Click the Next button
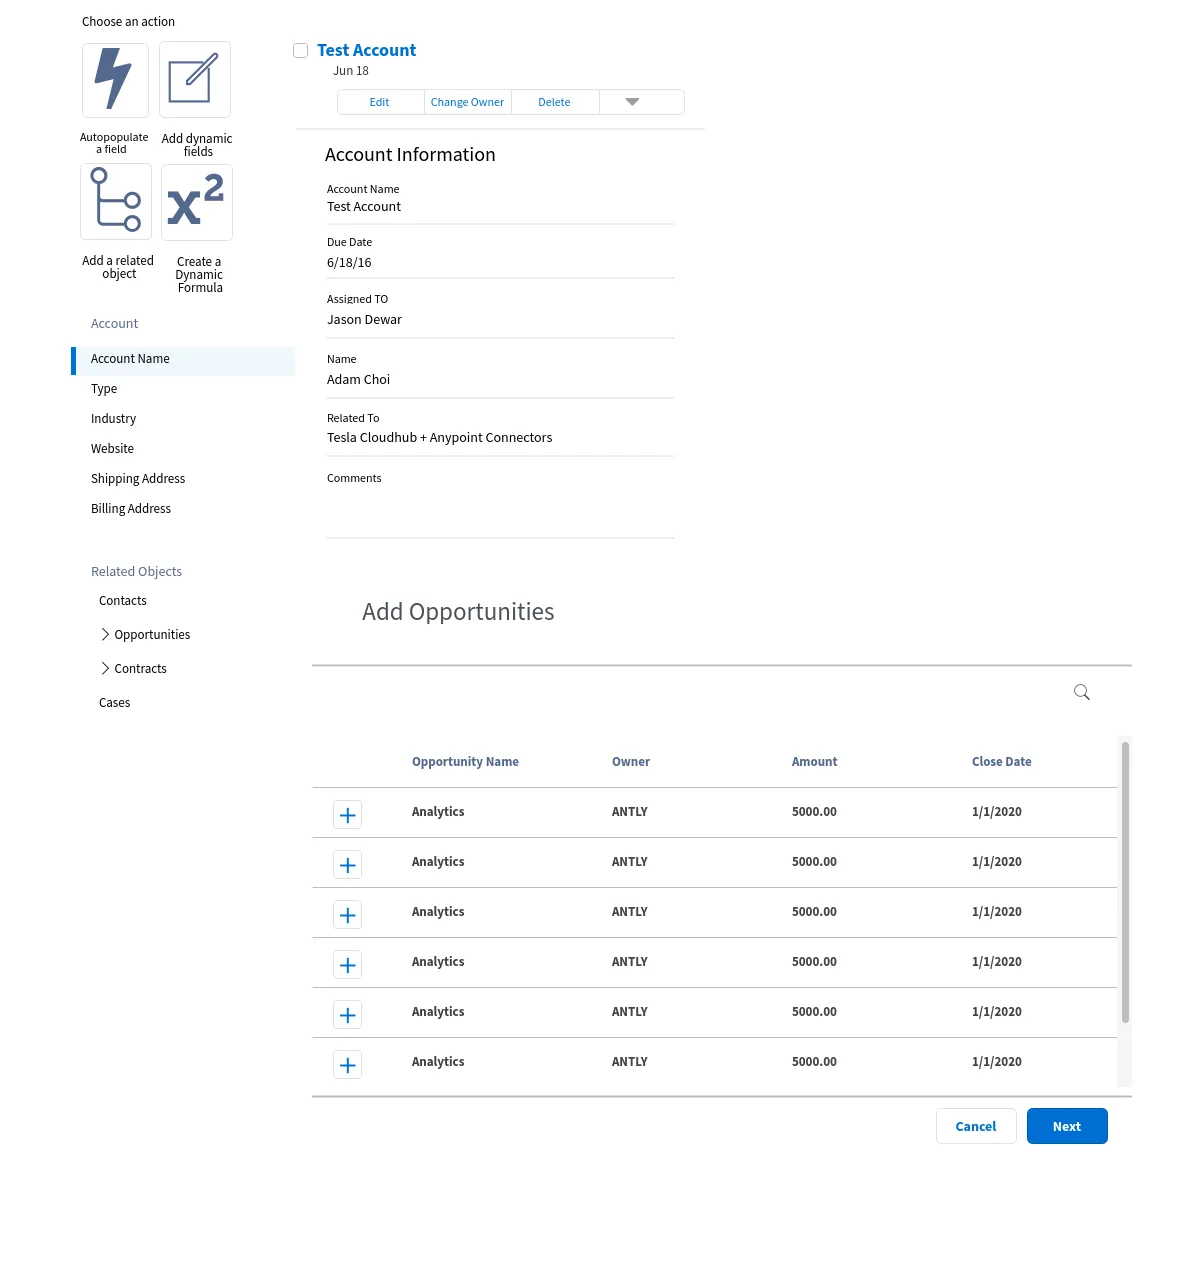The image size is (1193, 1268). coord(1067,1126)
